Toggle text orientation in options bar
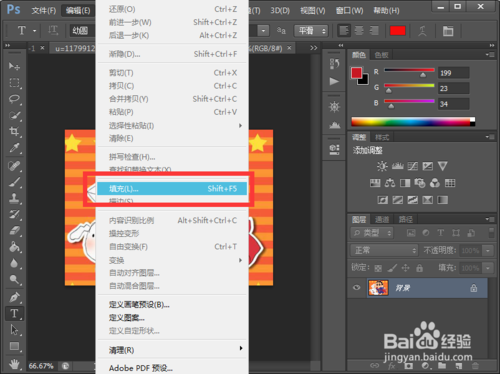500x374 pixels. tap(53, 31)
